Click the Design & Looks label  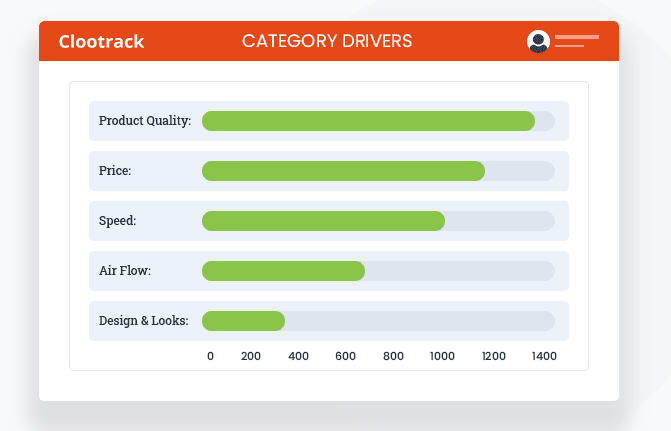point(144,321)
